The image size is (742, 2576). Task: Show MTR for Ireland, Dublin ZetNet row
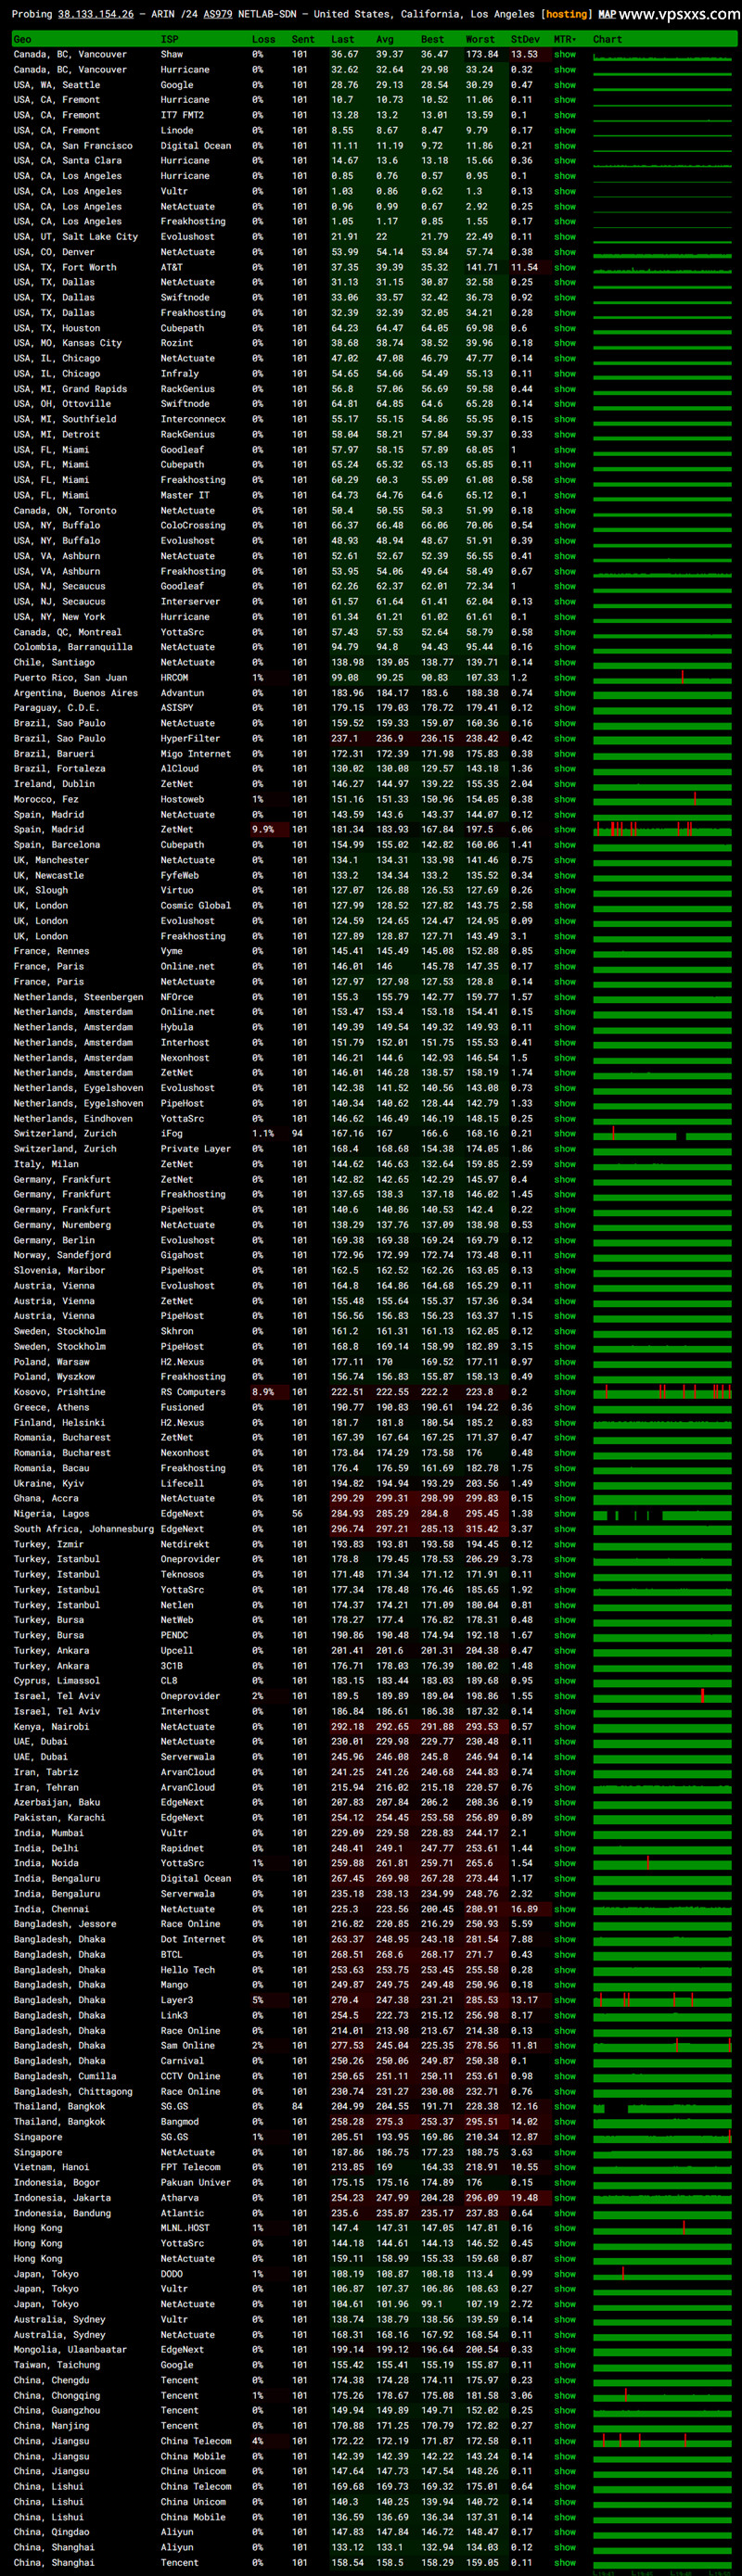tap(565, 784)
